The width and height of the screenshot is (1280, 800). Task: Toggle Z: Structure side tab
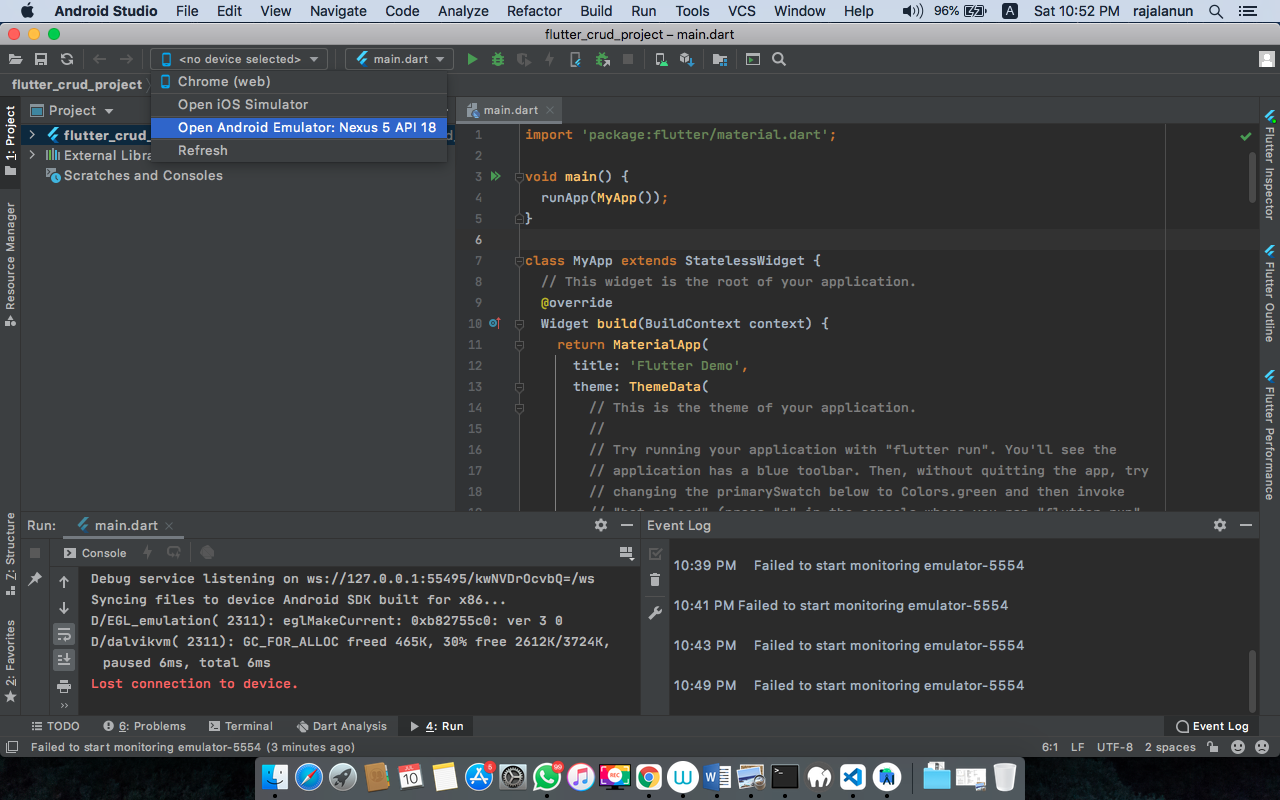[x=10, y=553]
